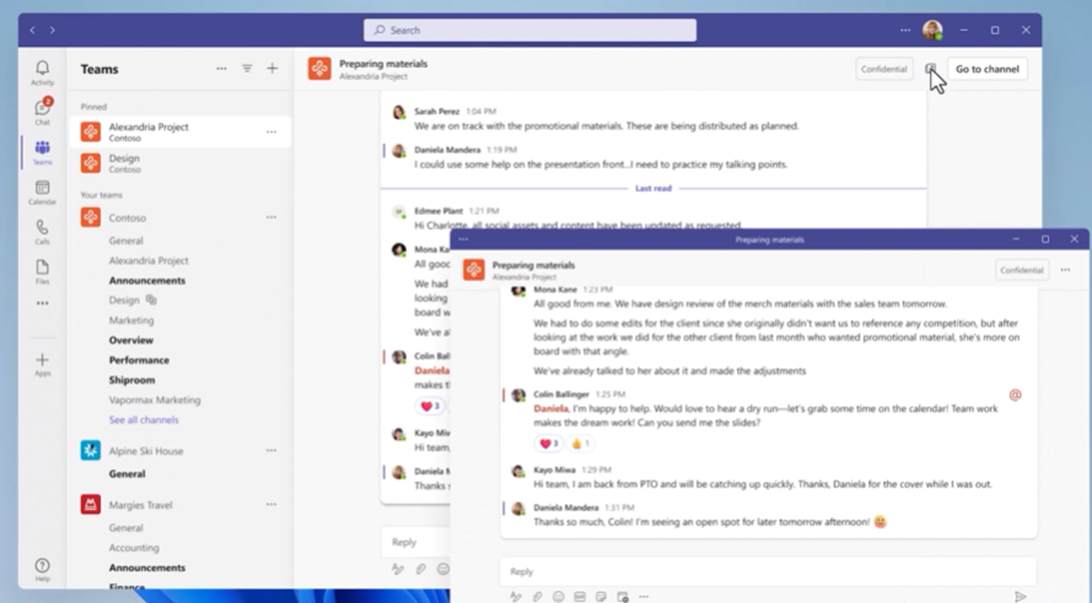Screen dimensions: 1092x603
Task: Open more options for Contoso team
Action: click(x=271, y=217)
